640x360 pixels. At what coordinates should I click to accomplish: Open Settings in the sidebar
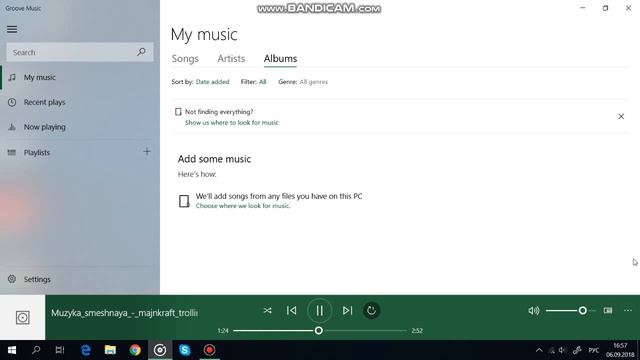point(80,279)
